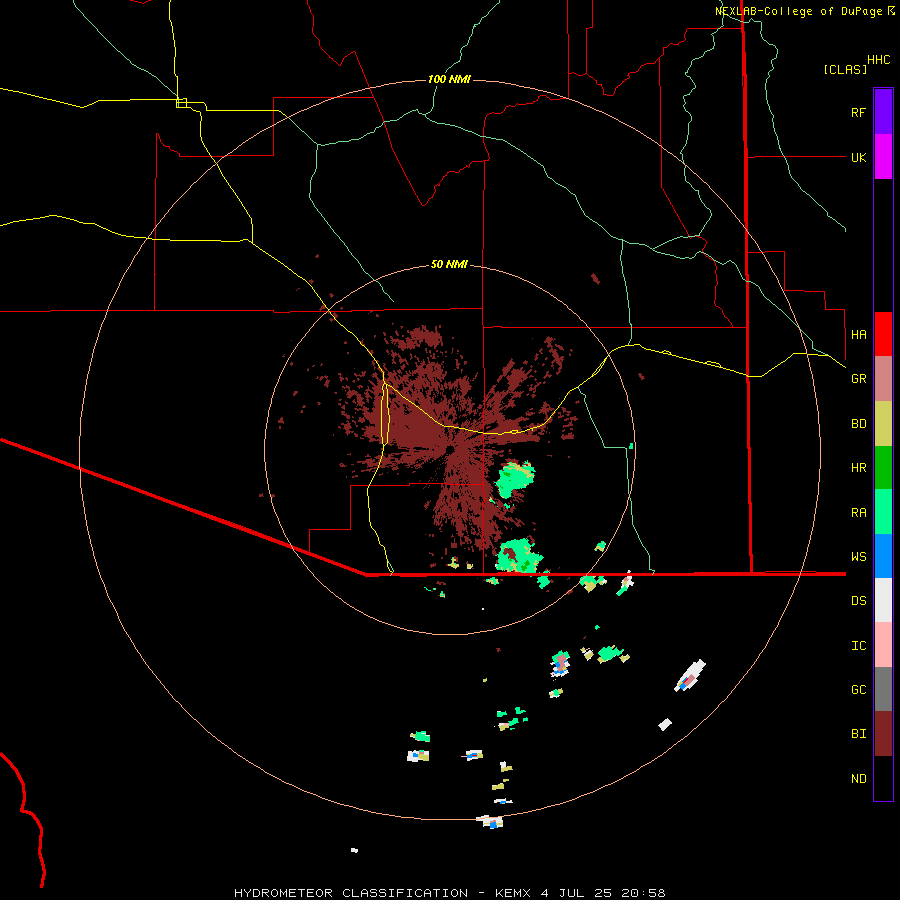This screenshot has height=900, width=900.
Task: Click the '[CLAS]' units label
Action: (x=845, y=69)
